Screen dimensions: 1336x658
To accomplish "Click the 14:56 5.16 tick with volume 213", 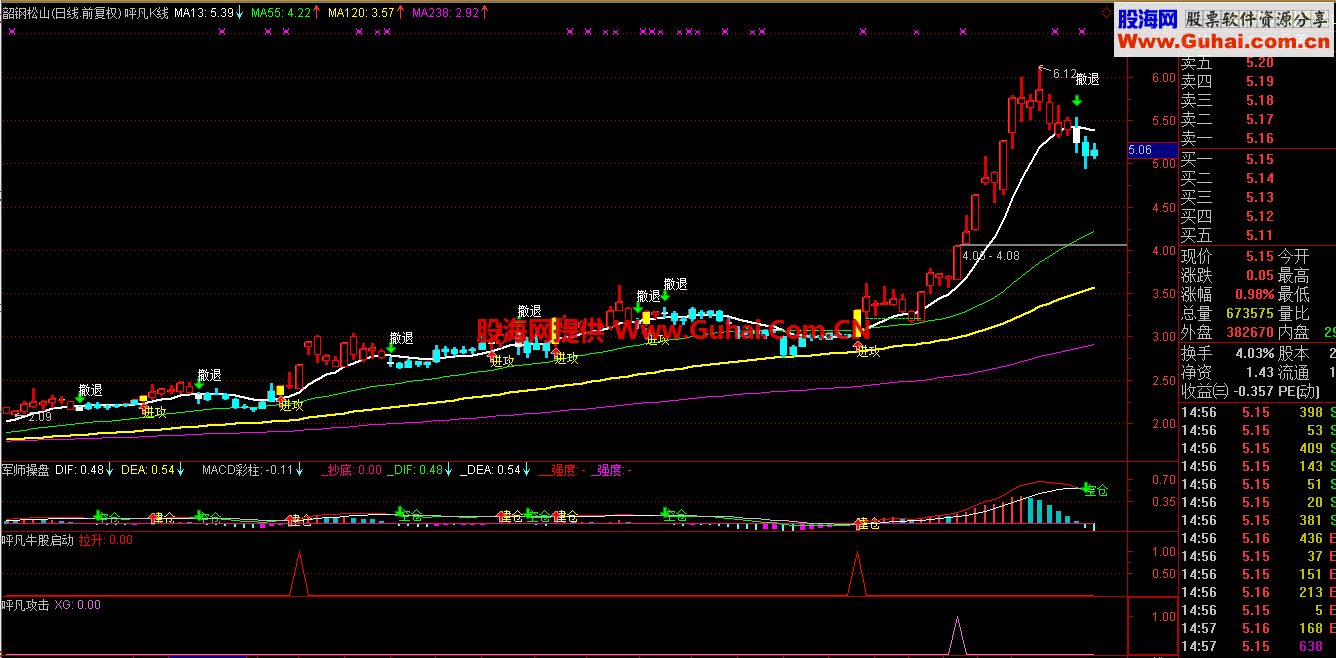I will (x=1257, y=592).
